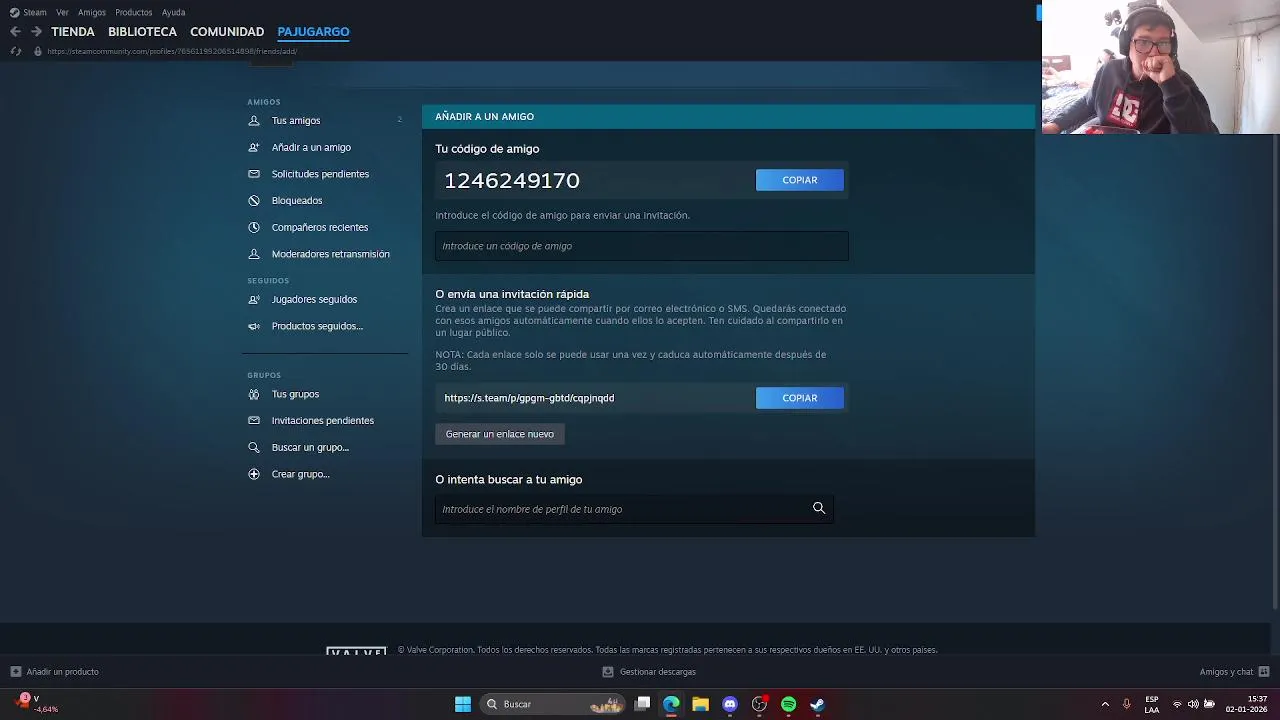Image resolution: width=1280 pixels, height=720 pixels.
Task: Click the add-friend icon in the sidebar
Action: (x=254, y=147)
